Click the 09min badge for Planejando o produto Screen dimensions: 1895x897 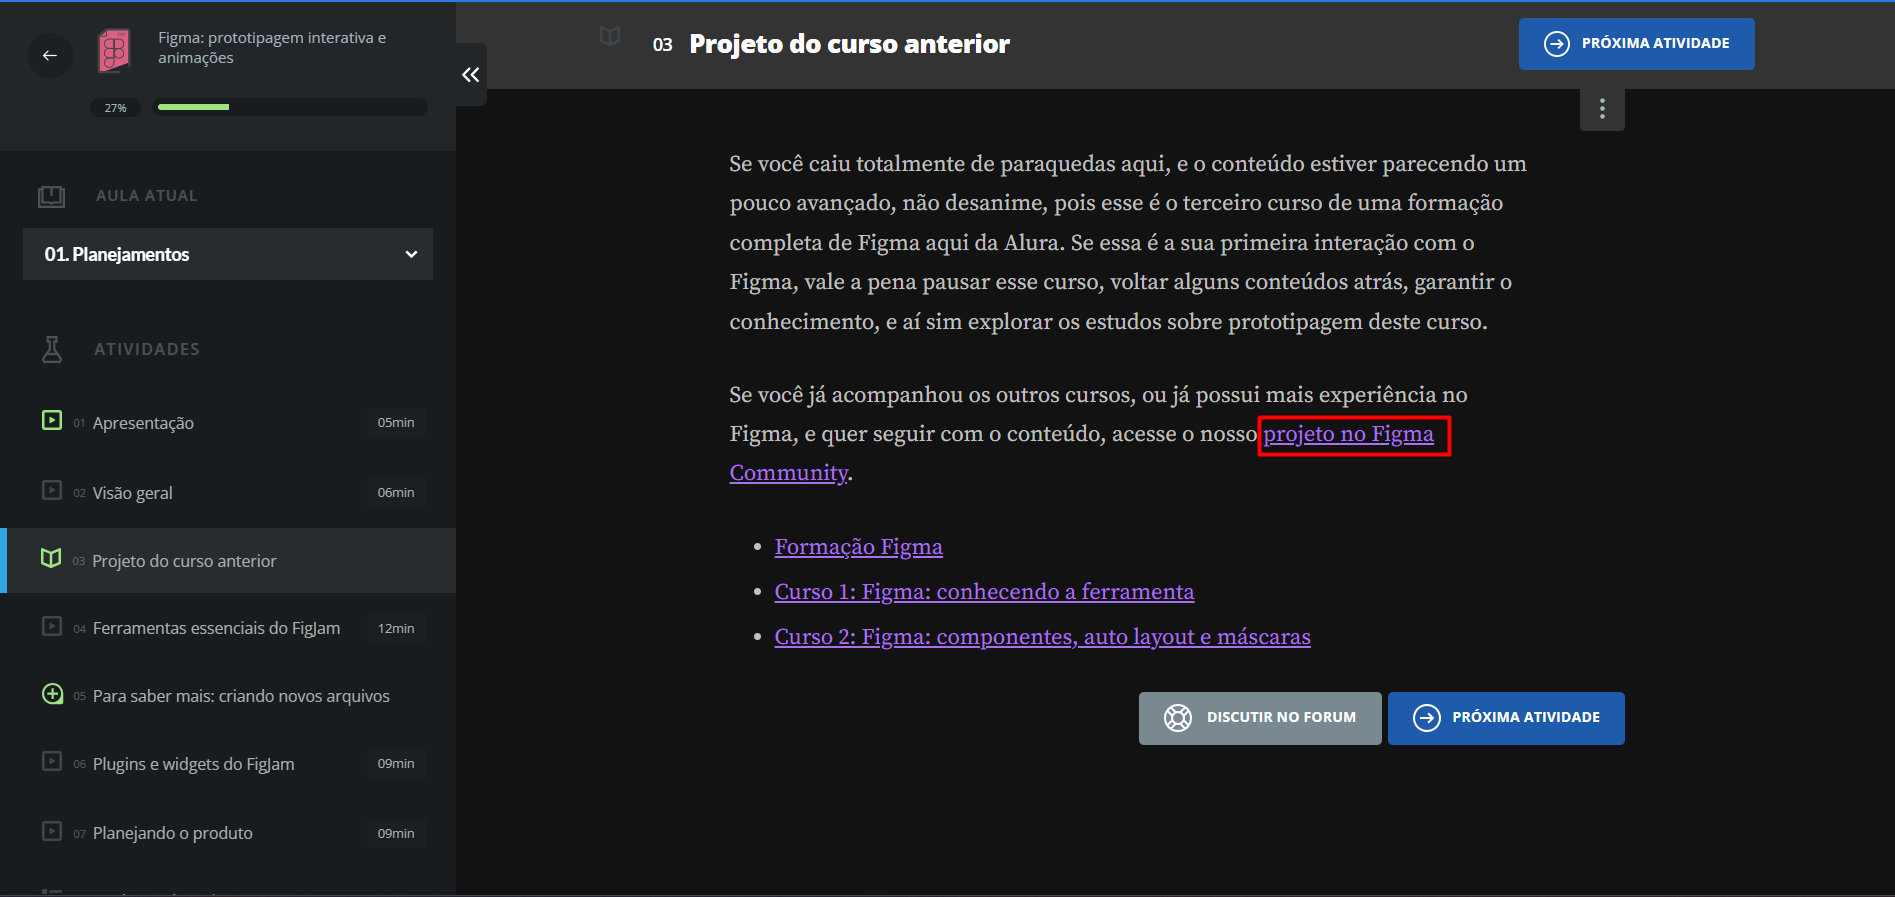point(396,833)
